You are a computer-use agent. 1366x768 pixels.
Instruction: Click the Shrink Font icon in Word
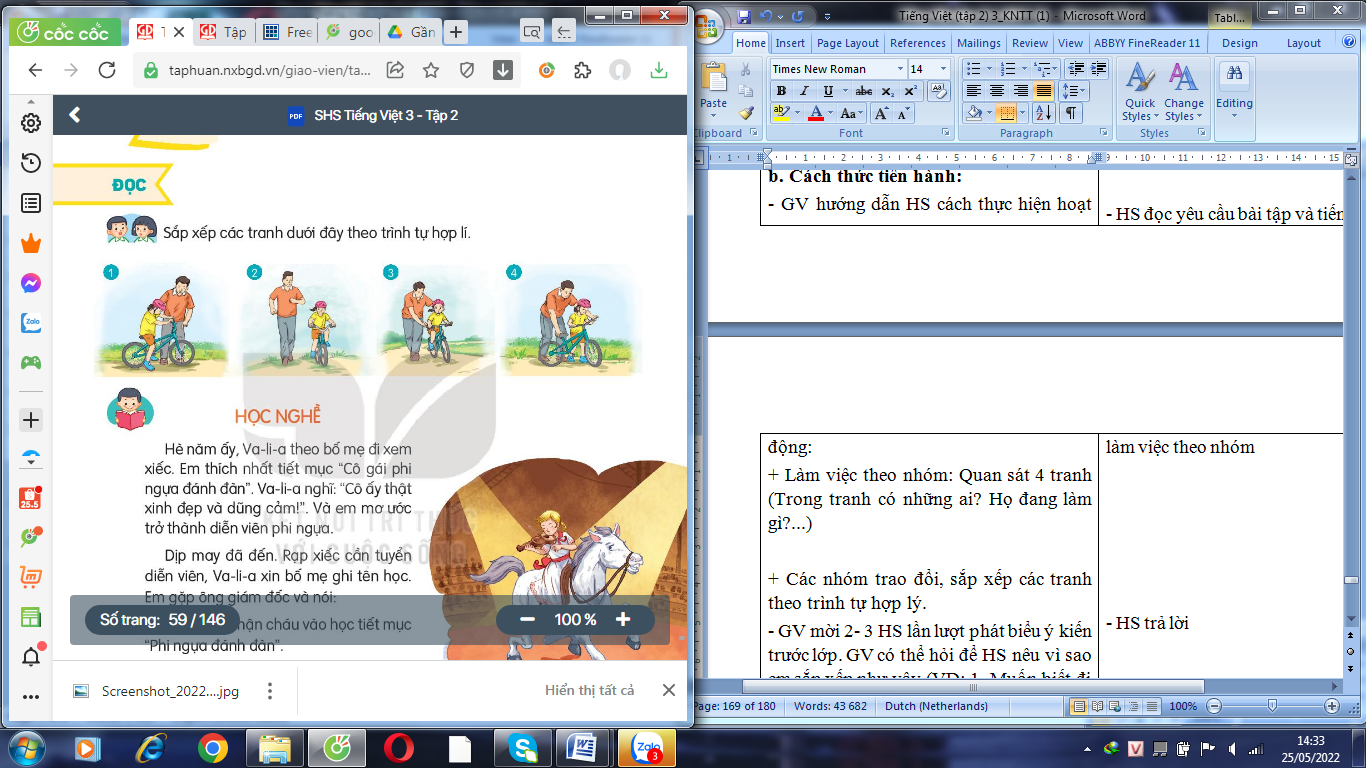(903, 113)
